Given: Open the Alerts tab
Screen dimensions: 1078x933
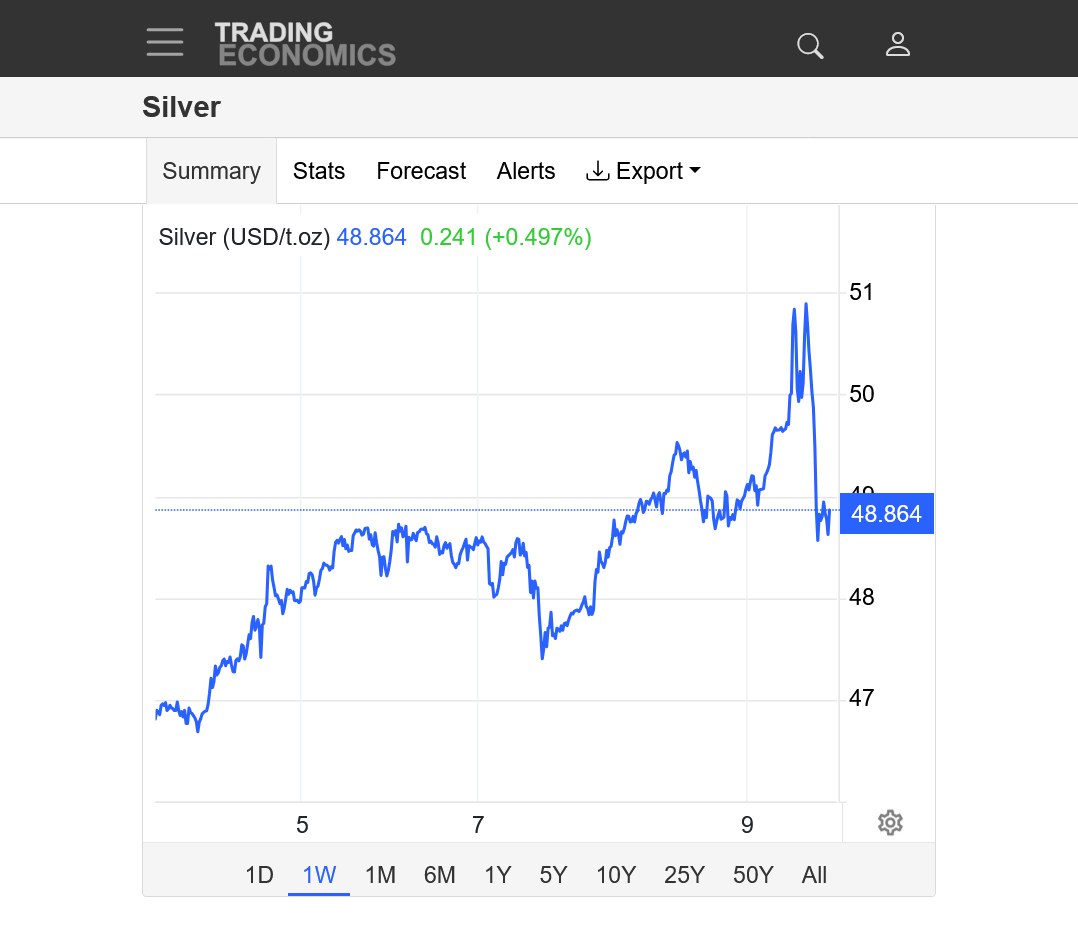Looking at the screenshot, I should tap(526, 171).
